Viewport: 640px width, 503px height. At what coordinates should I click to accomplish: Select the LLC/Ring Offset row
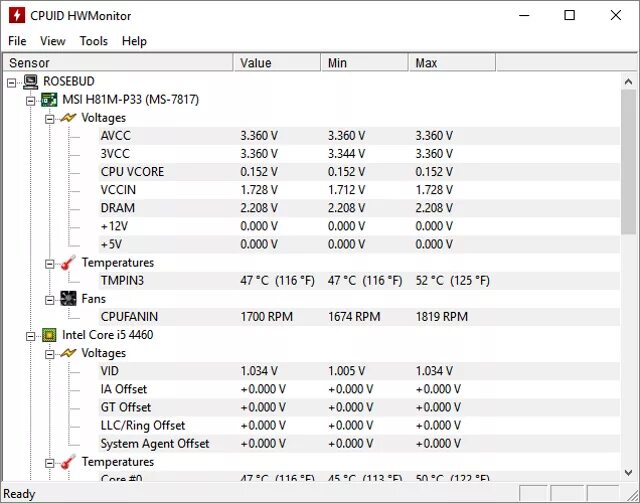tap(359, 425)
